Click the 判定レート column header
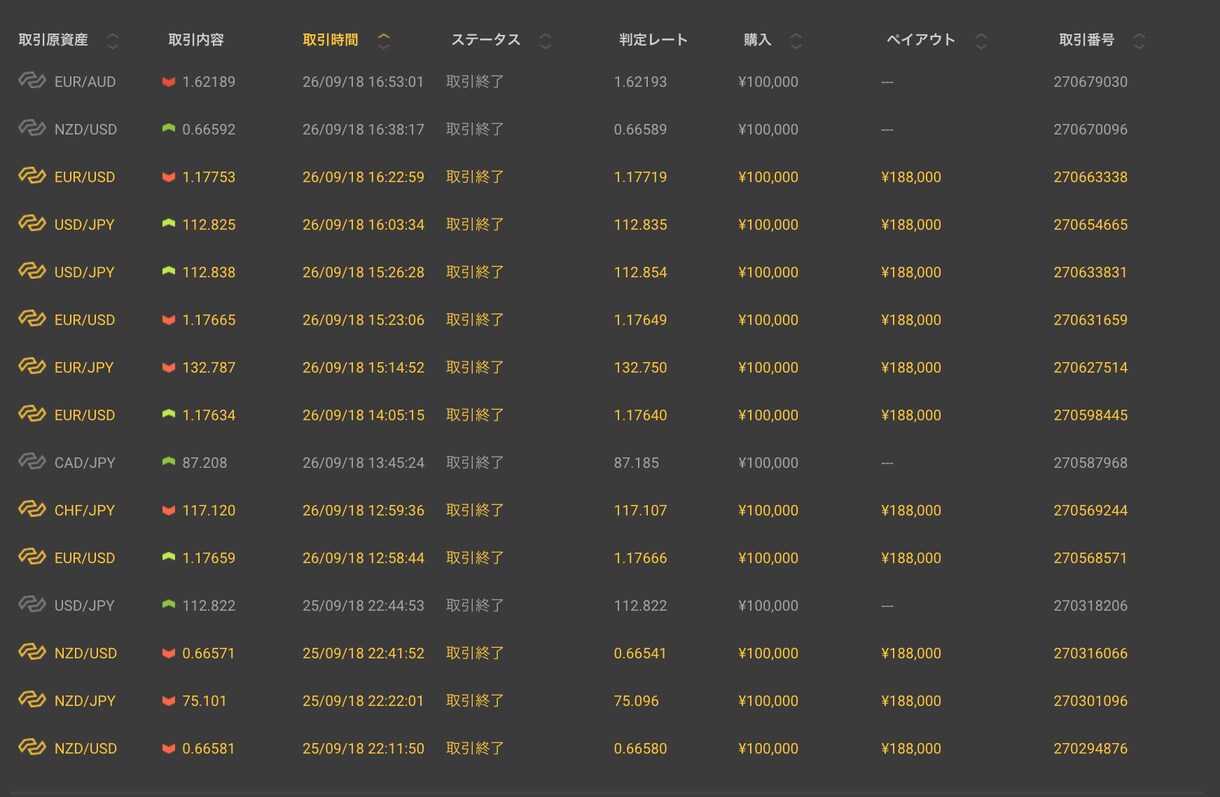The image size is (1220, 797). point(653,40)
